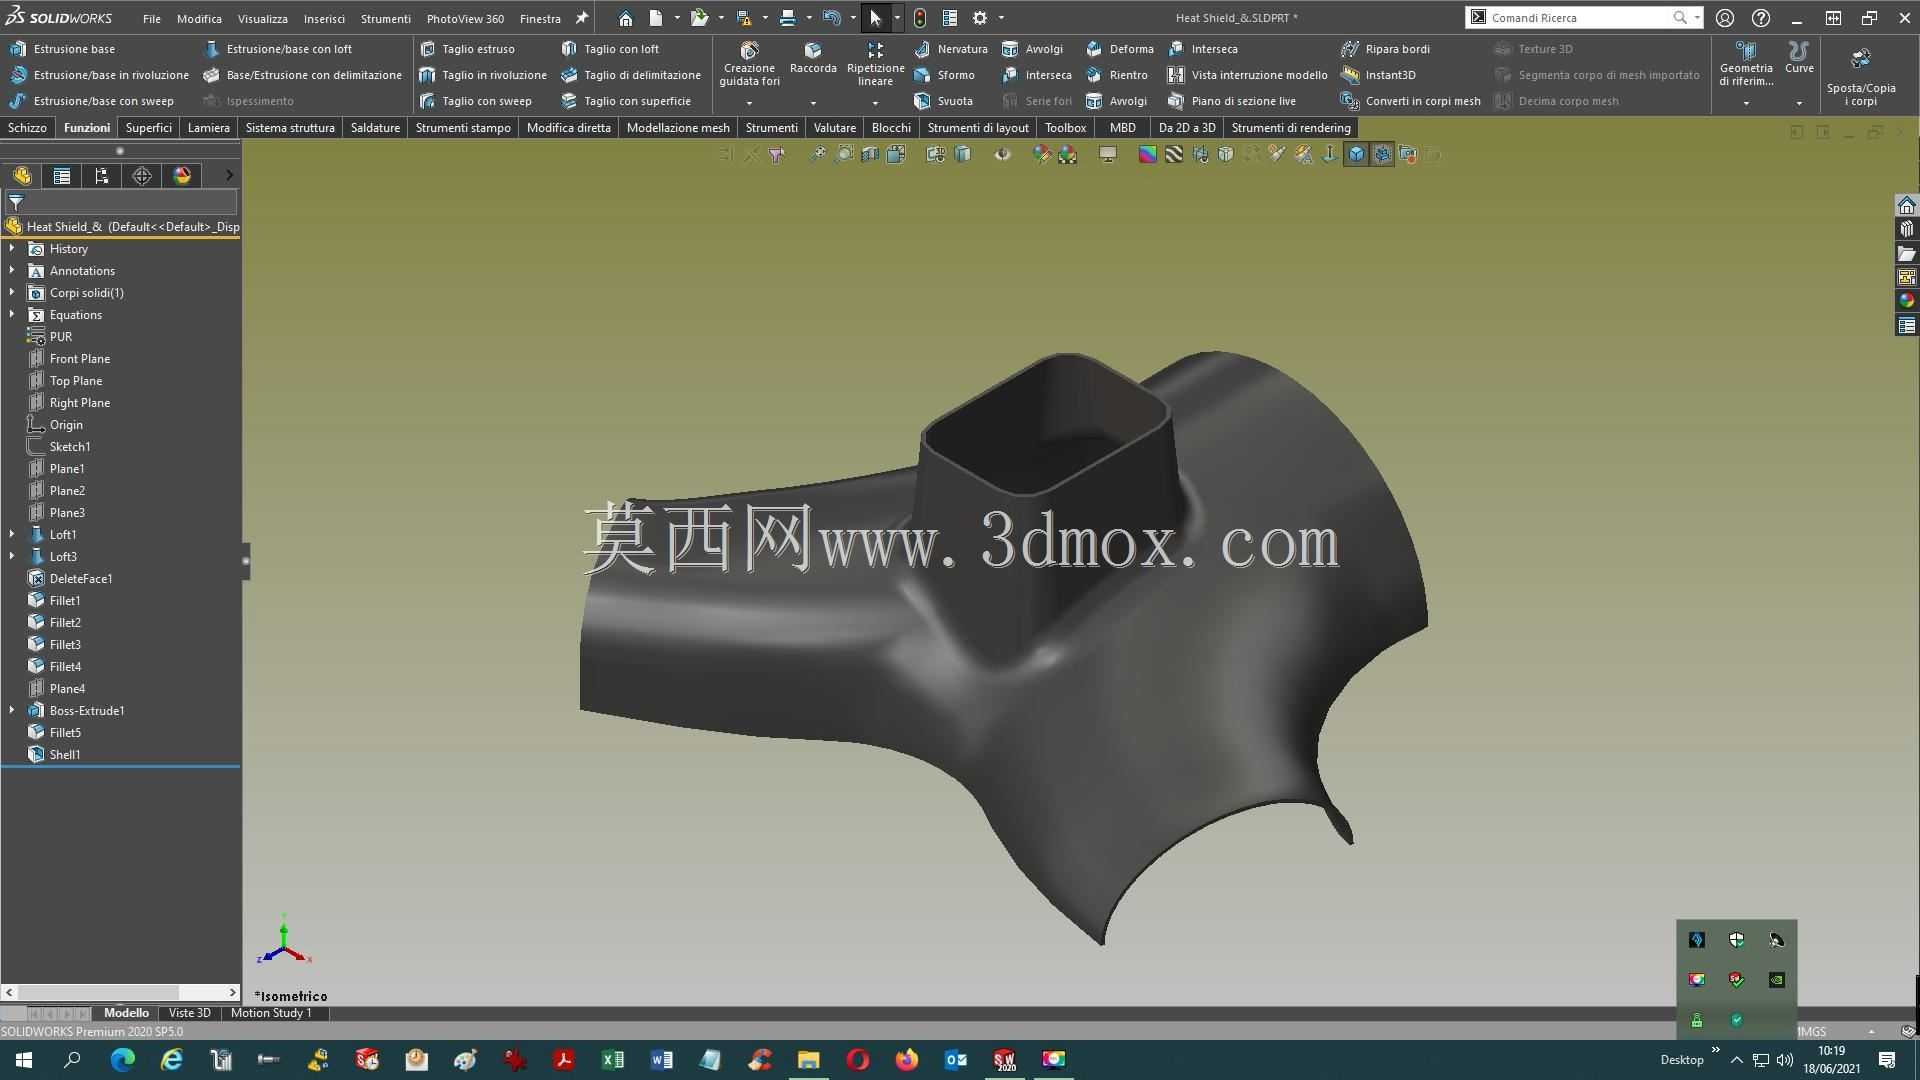Switch to the Lamiera tab
Viewport: 1920px width, 1080px height.
coord(209,128)
